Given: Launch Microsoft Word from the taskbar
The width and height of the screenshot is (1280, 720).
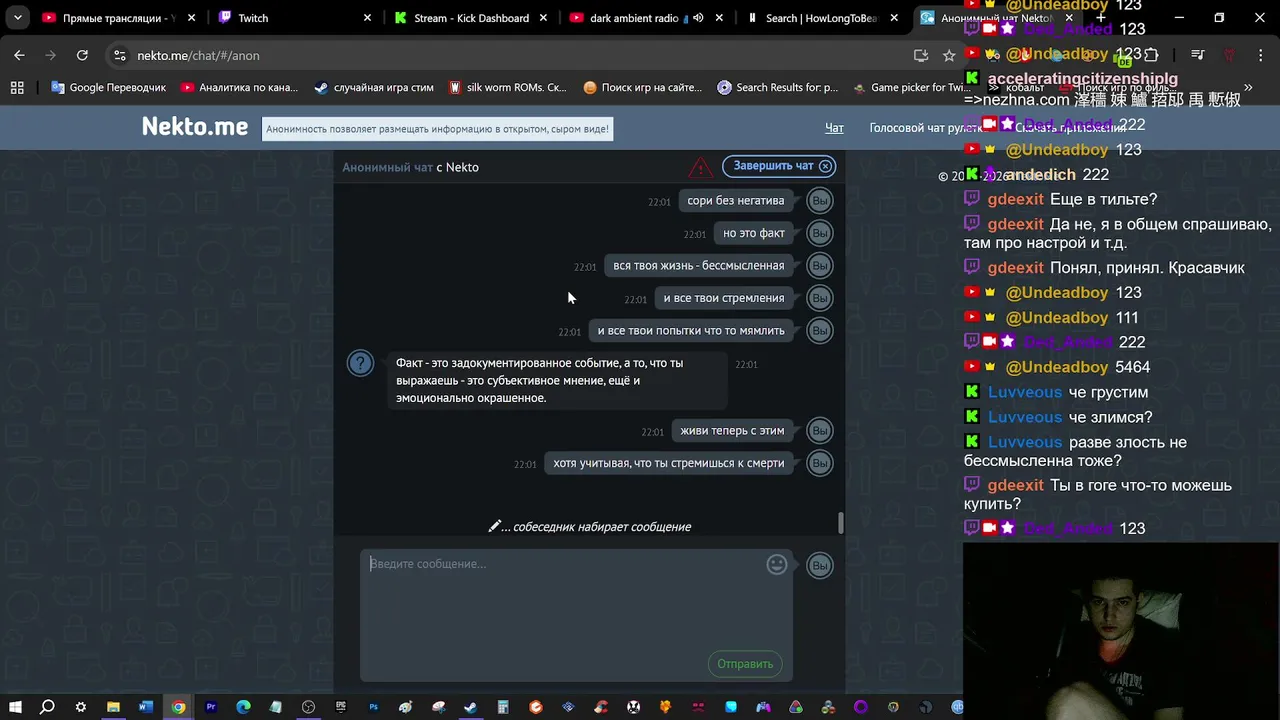Looking at the screenshot, I should [146, 707].
